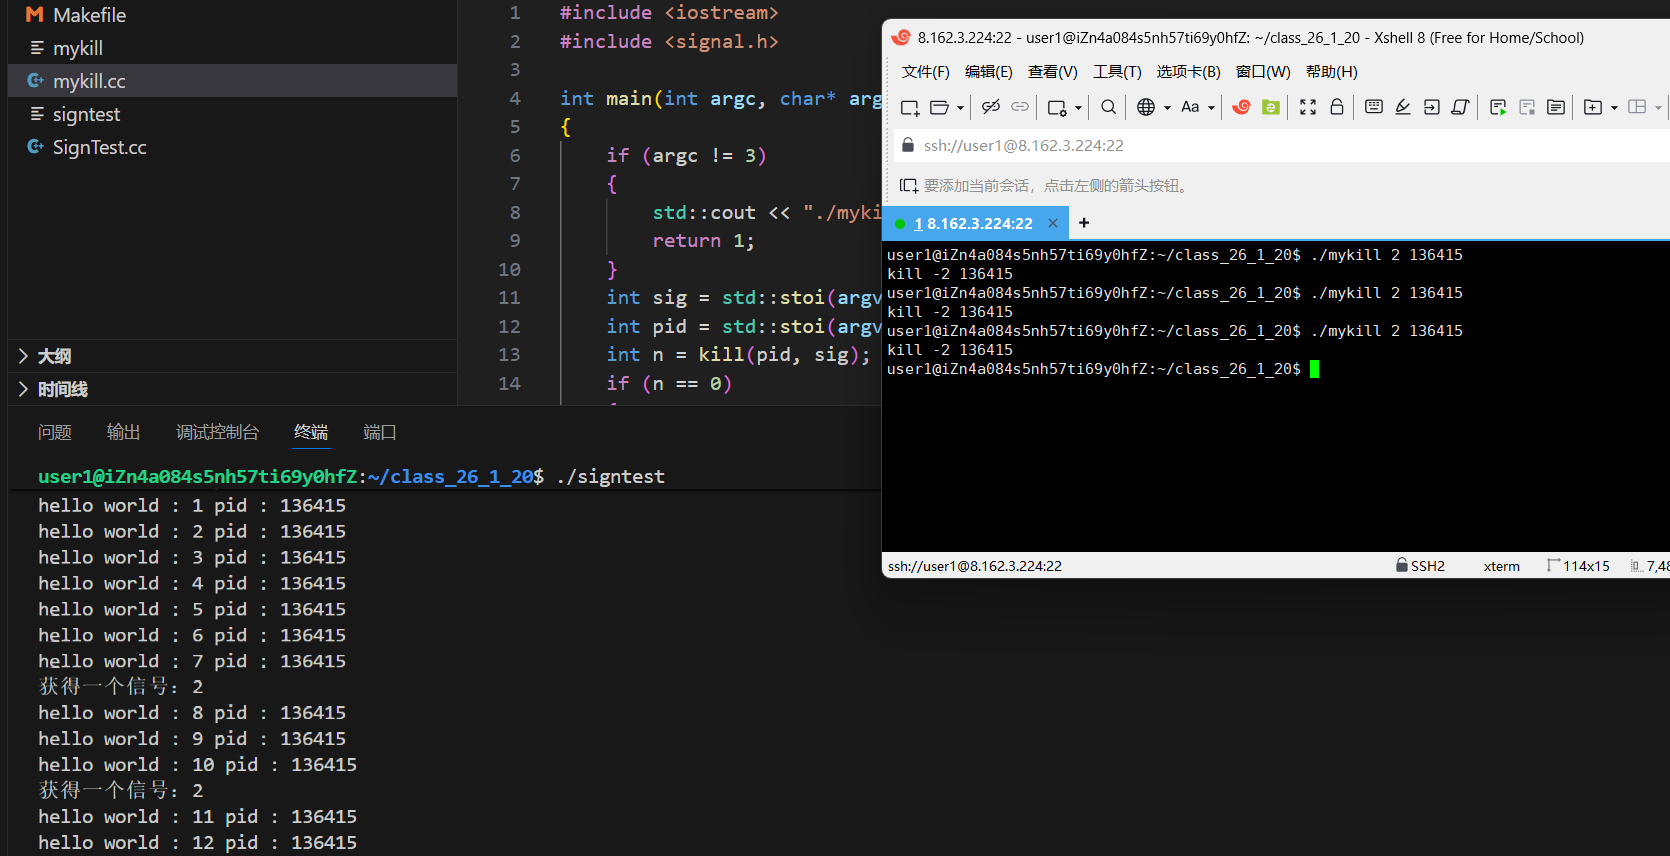Screen dimensions: 1670x856
Task: Select mykill.cc in the file explorer
Action: (232, 81)
